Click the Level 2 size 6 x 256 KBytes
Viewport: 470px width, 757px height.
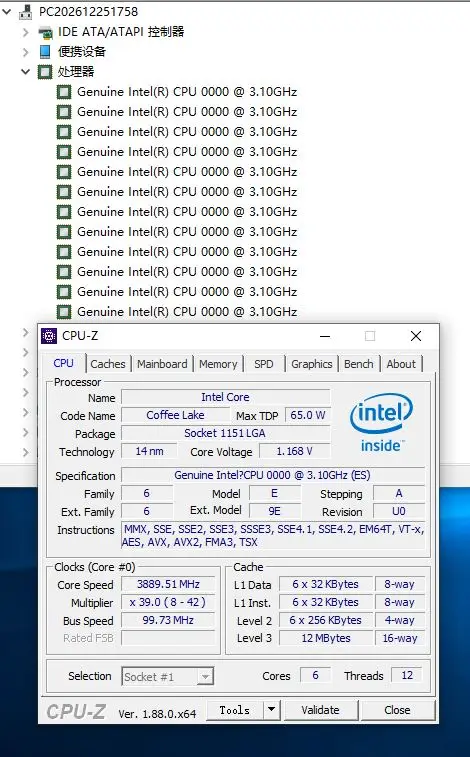pyautogui.click(x=326, y=620)
